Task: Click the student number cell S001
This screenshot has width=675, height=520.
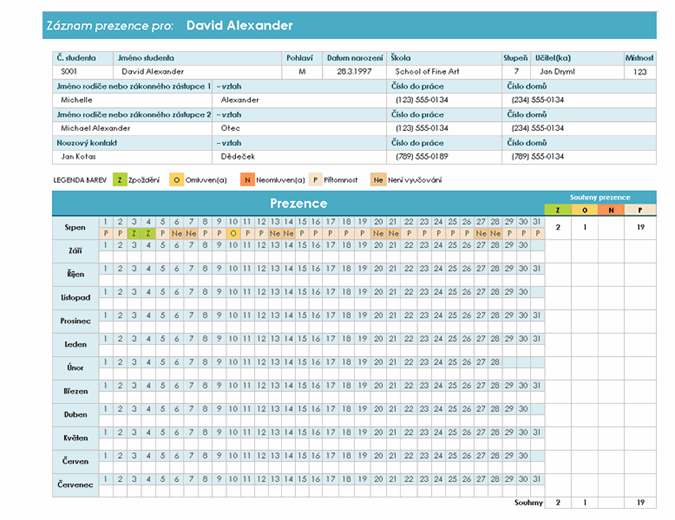Action: click(x=68, y=72)
